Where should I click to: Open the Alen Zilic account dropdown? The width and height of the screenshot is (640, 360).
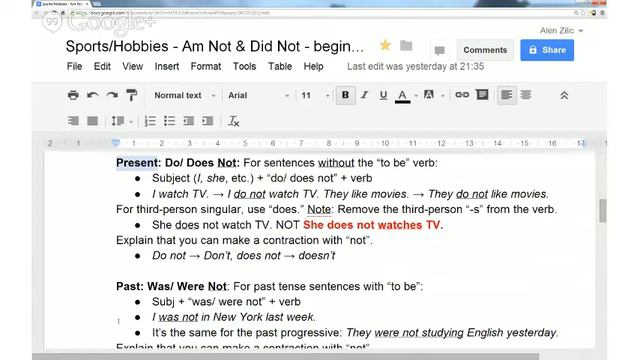tap(561, 31)
